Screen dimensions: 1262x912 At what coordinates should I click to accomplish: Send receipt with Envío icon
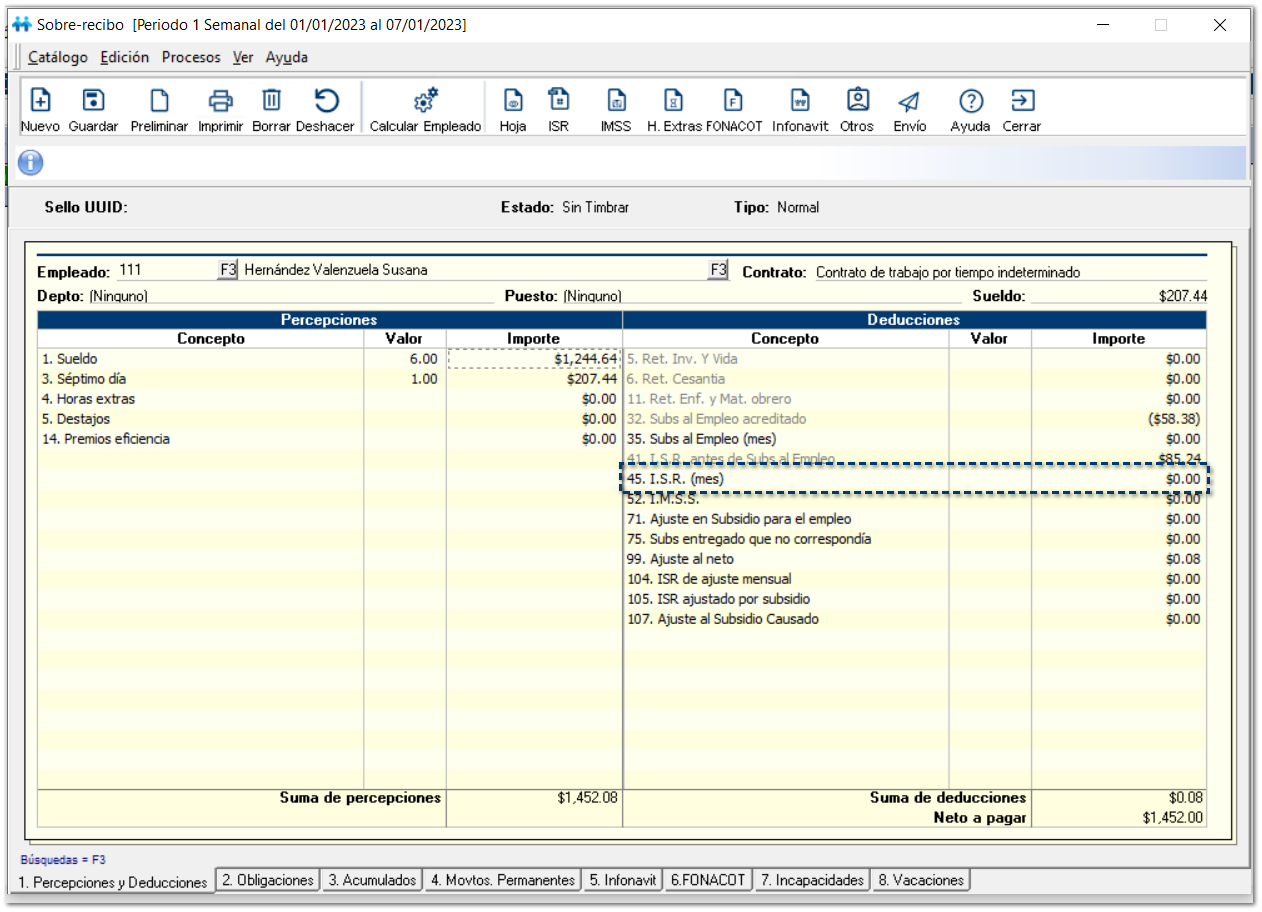(x=908, y=101)
